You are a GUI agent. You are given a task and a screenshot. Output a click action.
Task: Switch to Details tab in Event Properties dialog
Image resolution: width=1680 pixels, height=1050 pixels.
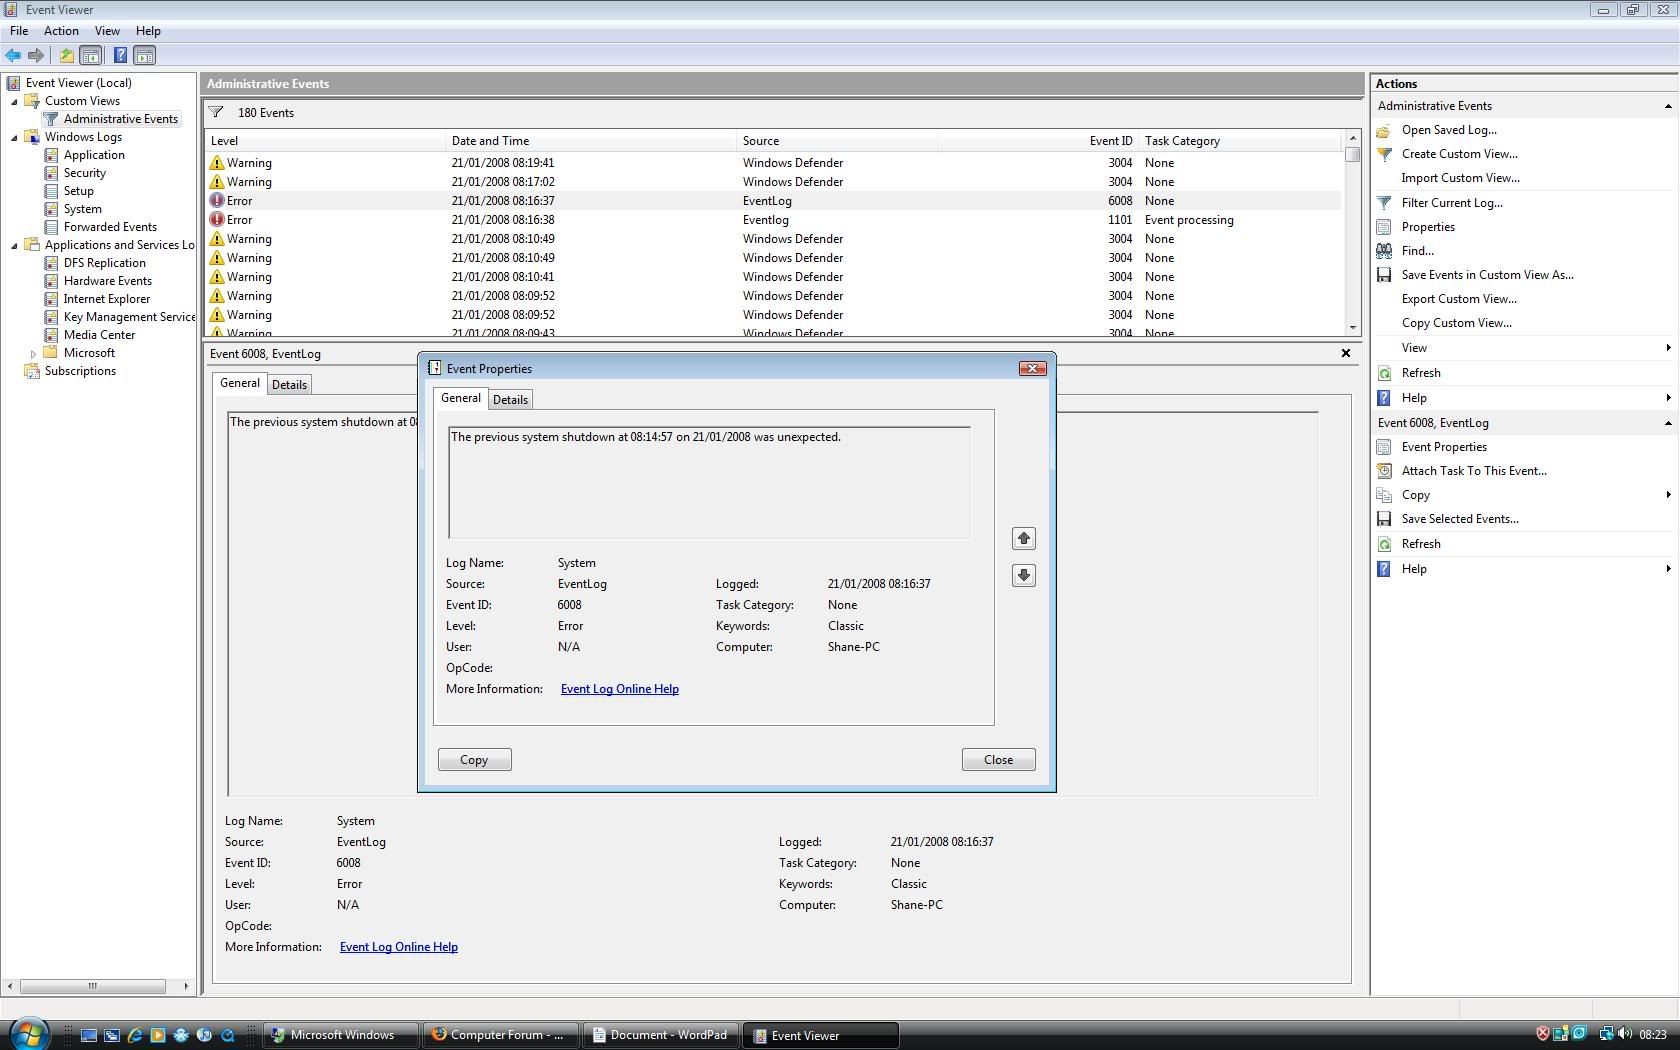(510, 400)
